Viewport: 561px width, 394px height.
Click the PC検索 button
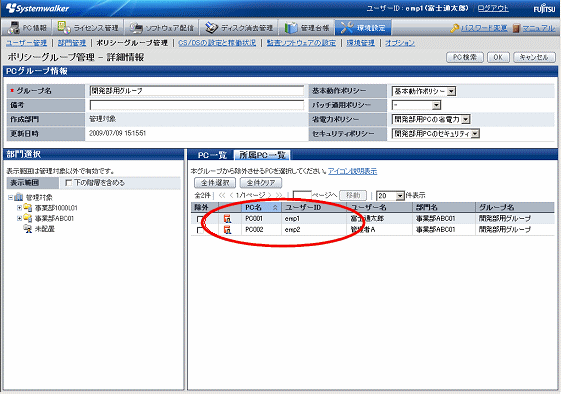pos(465,57)
